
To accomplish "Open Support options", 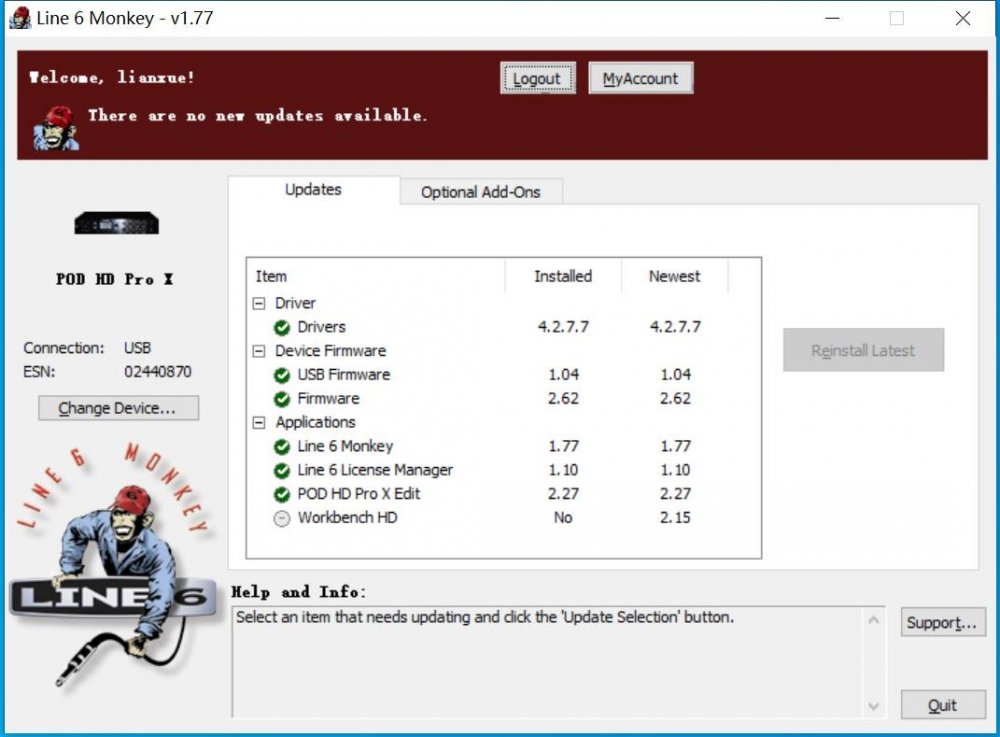I will [x=942, y=623].
